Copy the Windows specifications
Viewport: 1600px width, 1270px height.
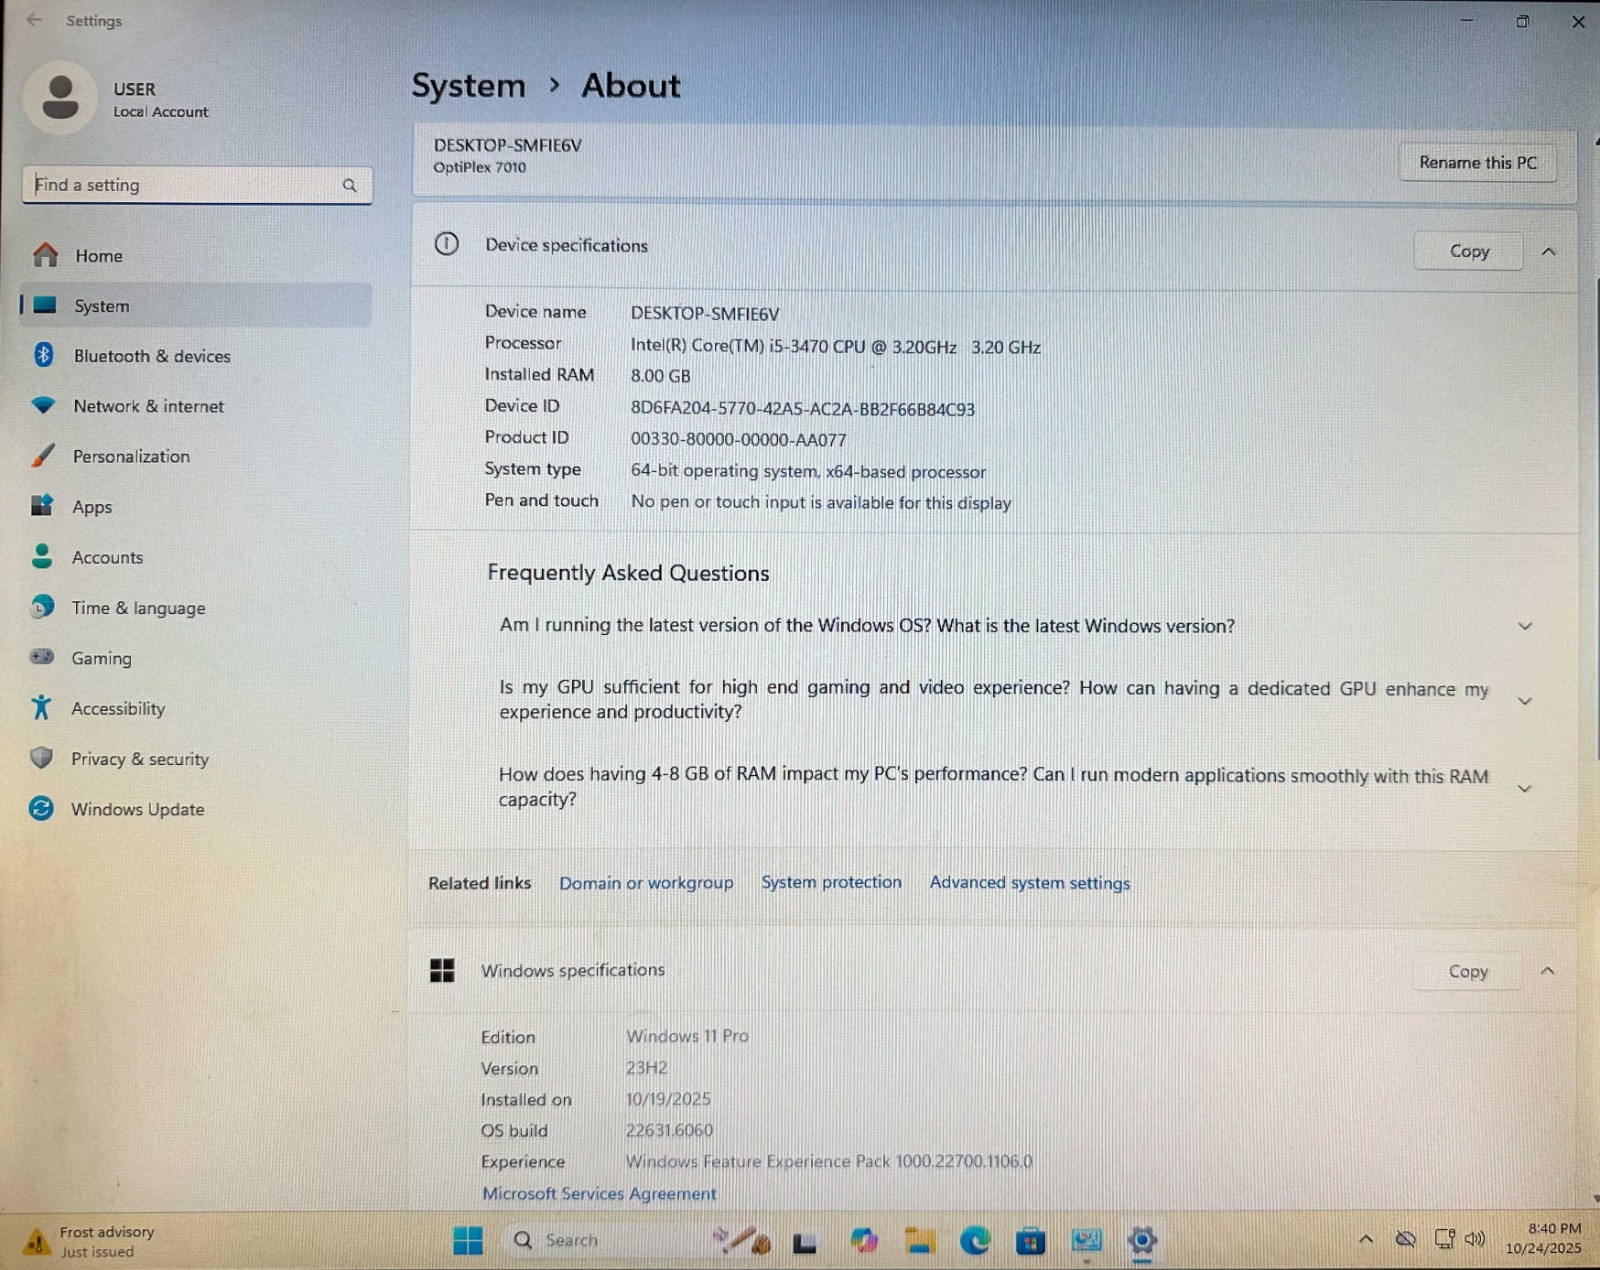tap(1468, 971)
